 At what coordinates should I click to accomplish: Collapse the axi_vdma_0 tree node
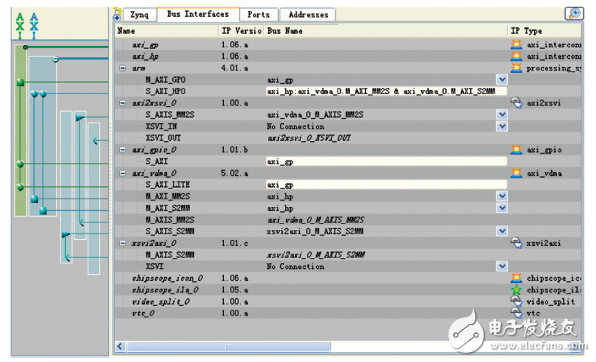pos(122,173)
